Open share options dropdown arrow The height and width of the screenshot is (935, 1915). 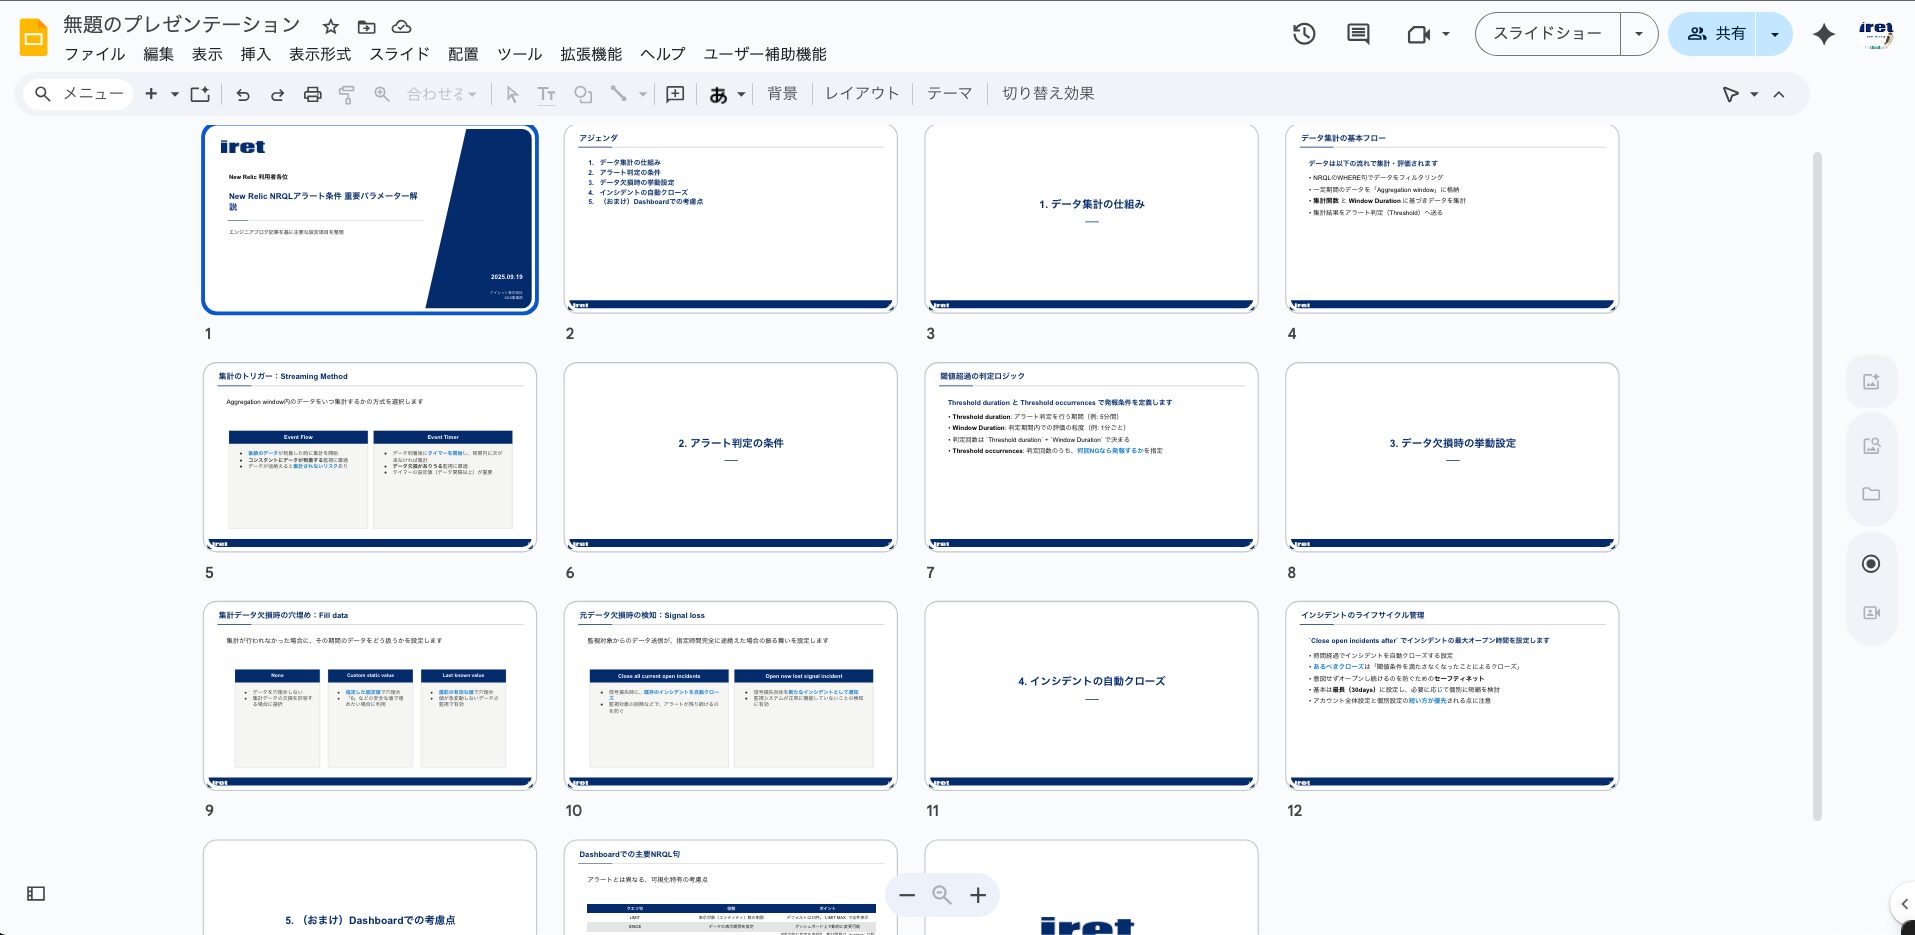pos(1775,34)
